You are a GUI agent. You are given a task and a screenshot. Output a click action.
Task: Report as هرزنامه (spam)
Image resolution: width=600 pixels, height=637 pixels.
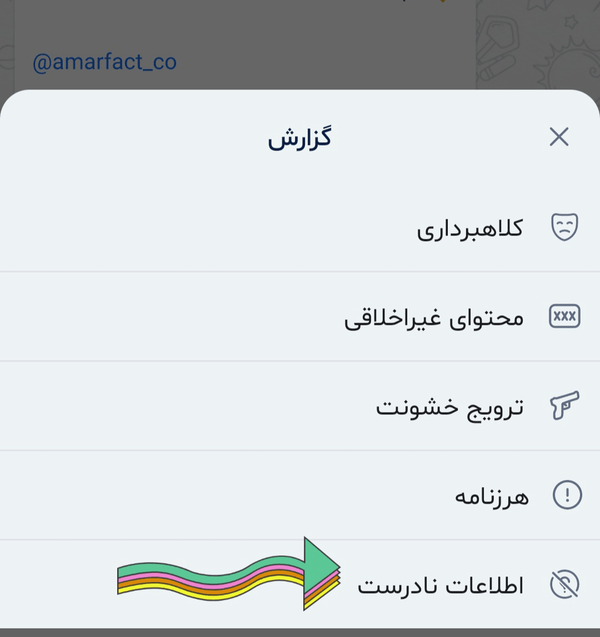pos(492,496)
